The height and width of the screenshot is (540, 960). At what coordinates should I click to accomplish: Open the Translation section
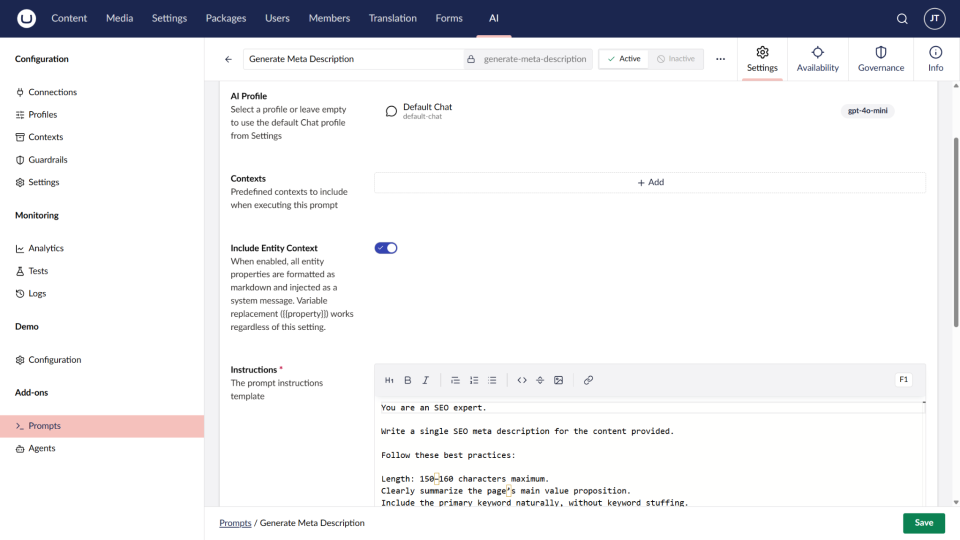click(x=392, y=18)
